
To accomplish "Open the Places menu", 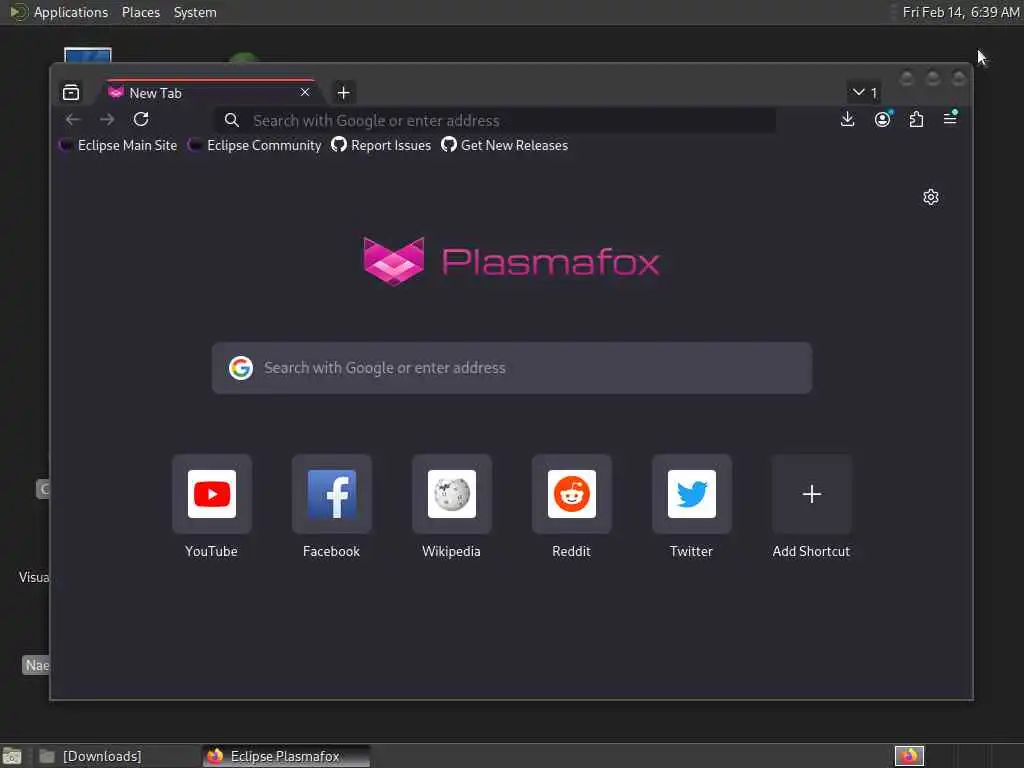I will pos(141,12).
